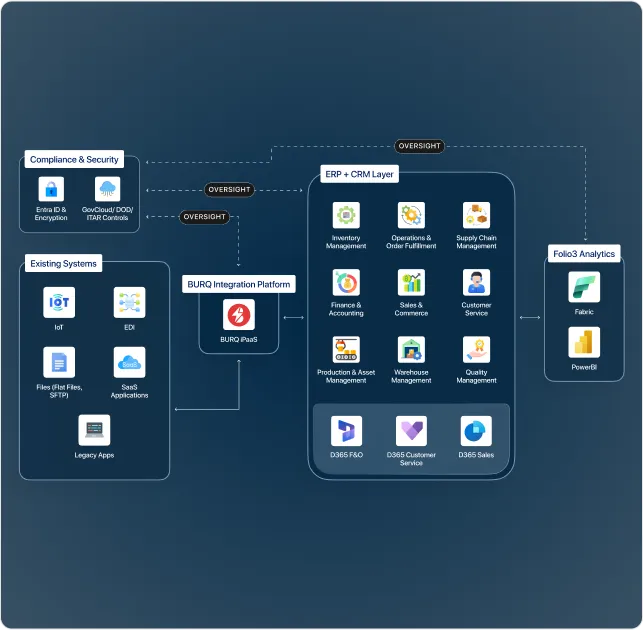Click the BURQ Integration Platform label
643x630 pixels.
[239, 284]
